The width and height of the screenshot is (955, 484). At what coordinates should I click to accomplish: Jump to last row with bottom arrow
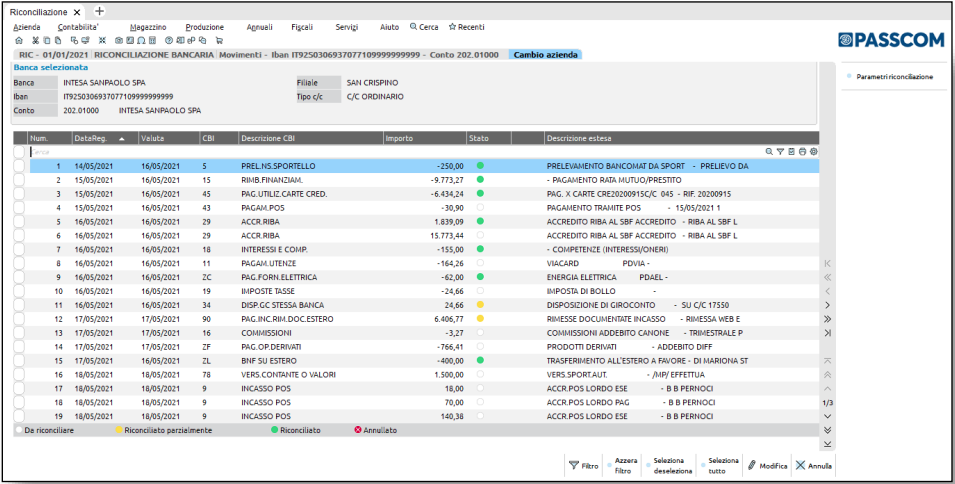point(827,444)
